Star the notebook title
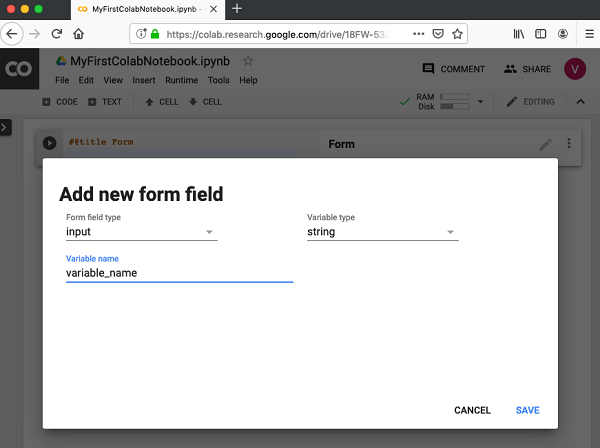 [x=248, y=60]
